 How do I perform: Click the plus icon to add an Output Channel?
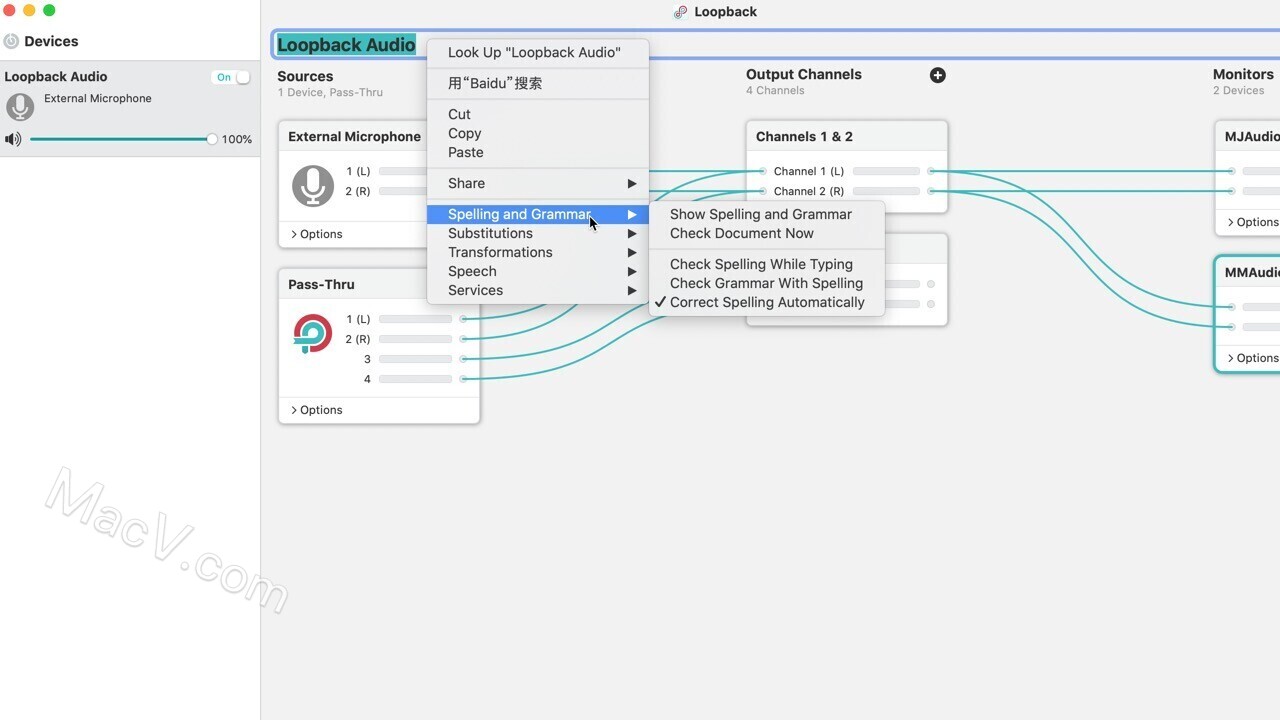click(x=937, y=75)
